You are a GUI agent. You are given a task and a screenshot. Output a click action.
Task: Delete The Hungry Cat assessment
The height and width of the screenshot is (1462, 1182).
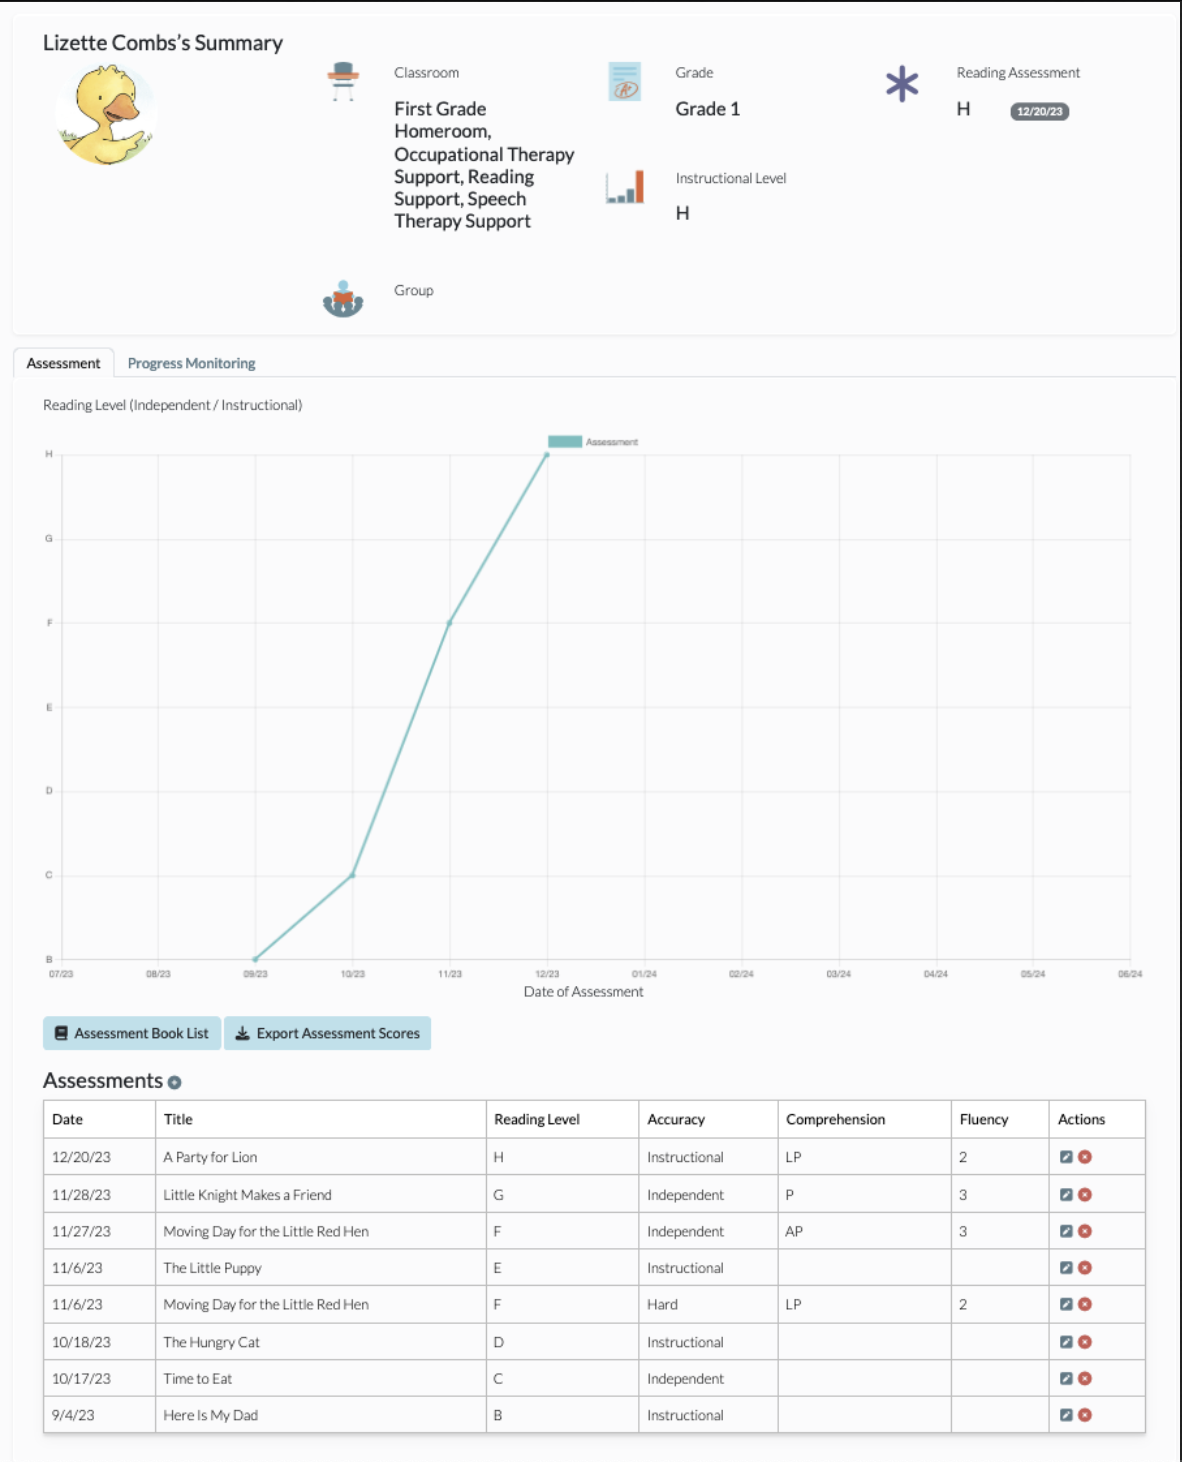tap(1085, 1342)
